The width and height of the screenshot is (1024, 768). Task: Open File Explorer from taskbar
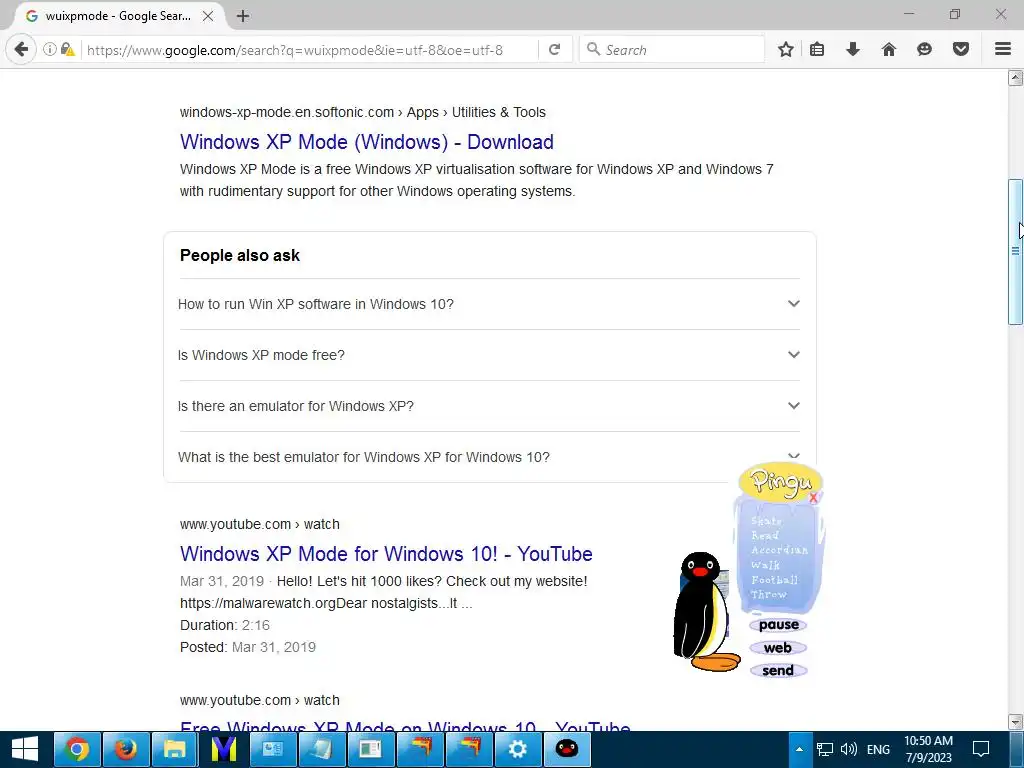coord(174,749)
